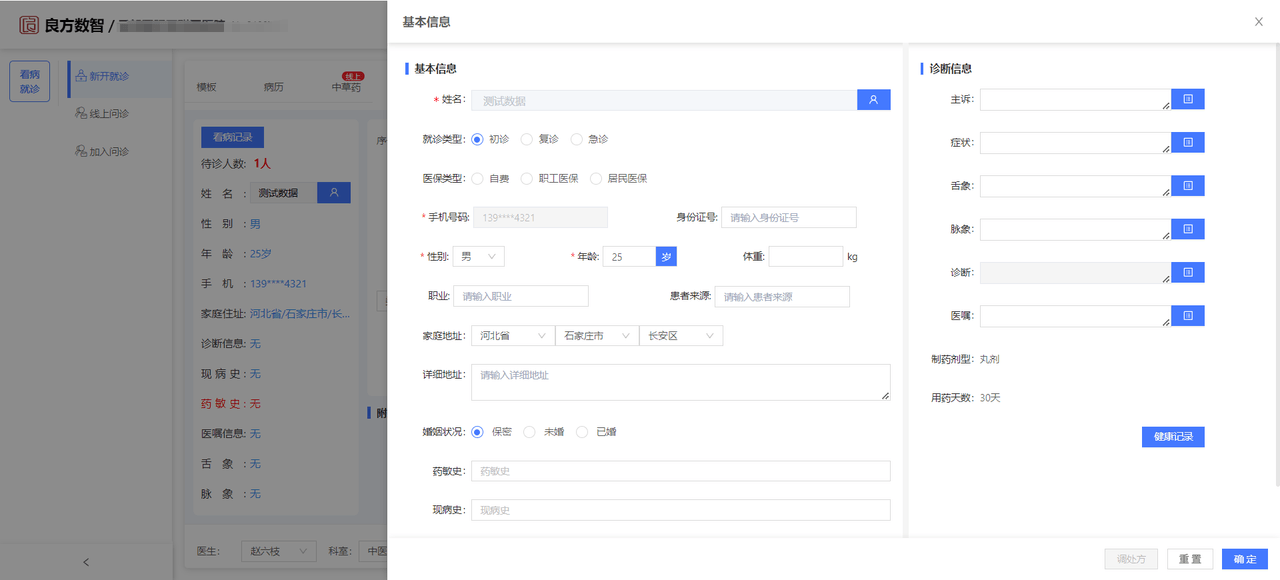Click the 看病就诊 module button
This screenshot has height=580, width=1280.
(30, 81)
